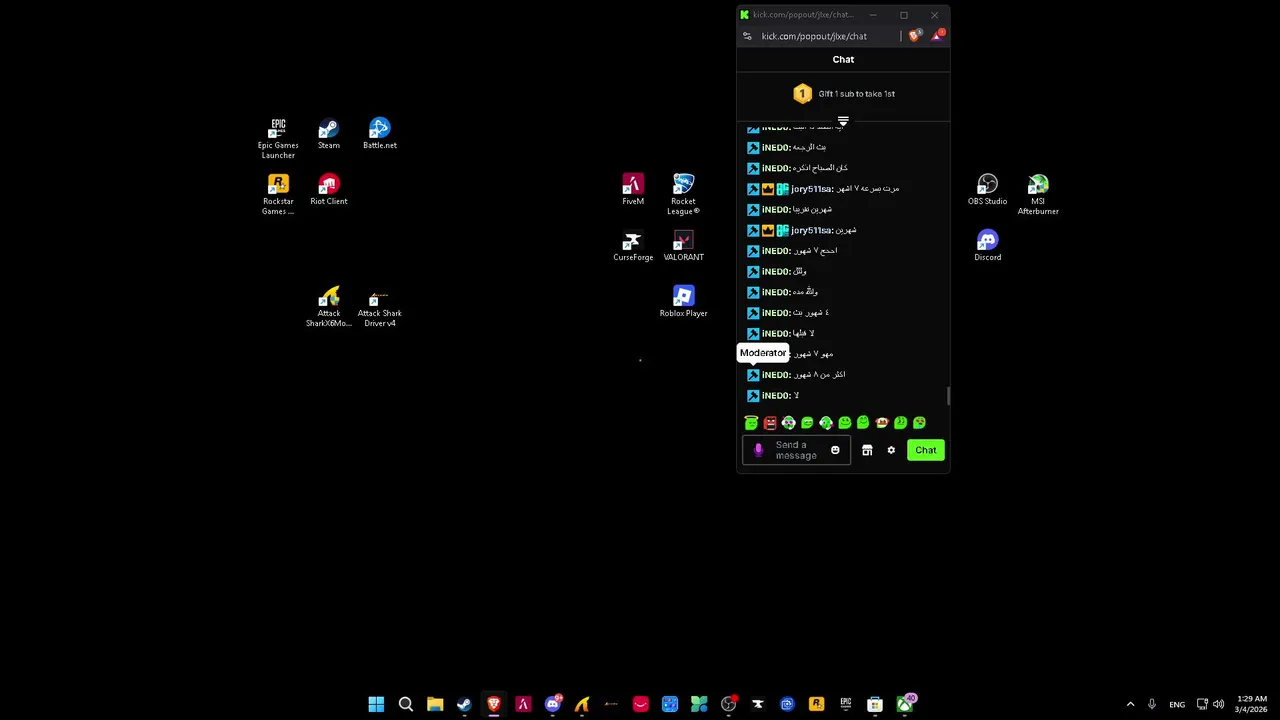Select the CurseForge desktop shortcut
The width and height of the screenshot is (1280, 720).
pos(633,246)
